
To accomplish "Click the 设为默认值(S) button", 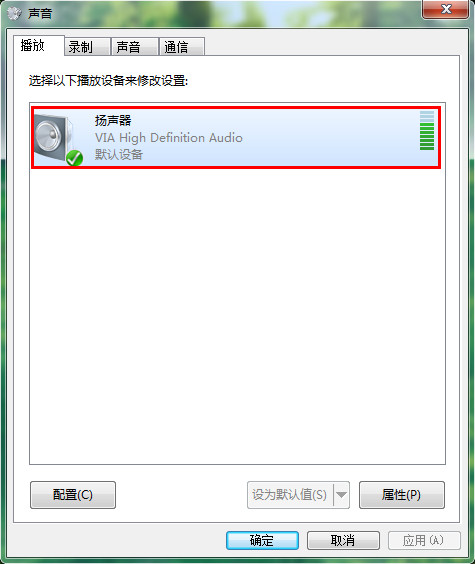I will coord(290,495).
